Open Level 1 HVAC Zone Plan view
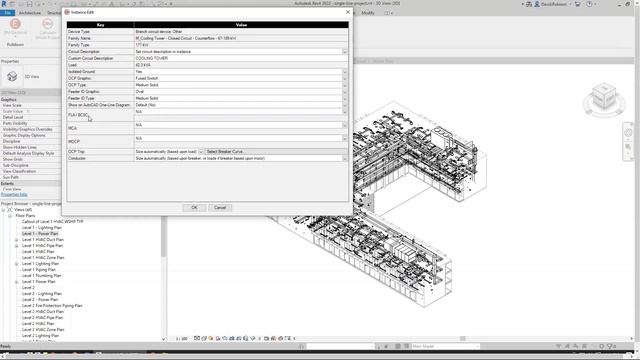 [43, 258]
